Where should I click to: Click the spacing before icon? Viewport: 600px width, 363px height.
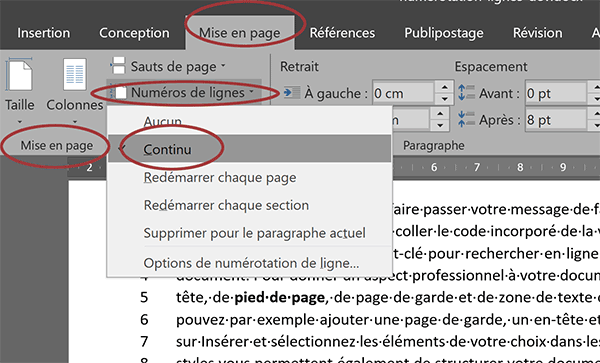466,93
